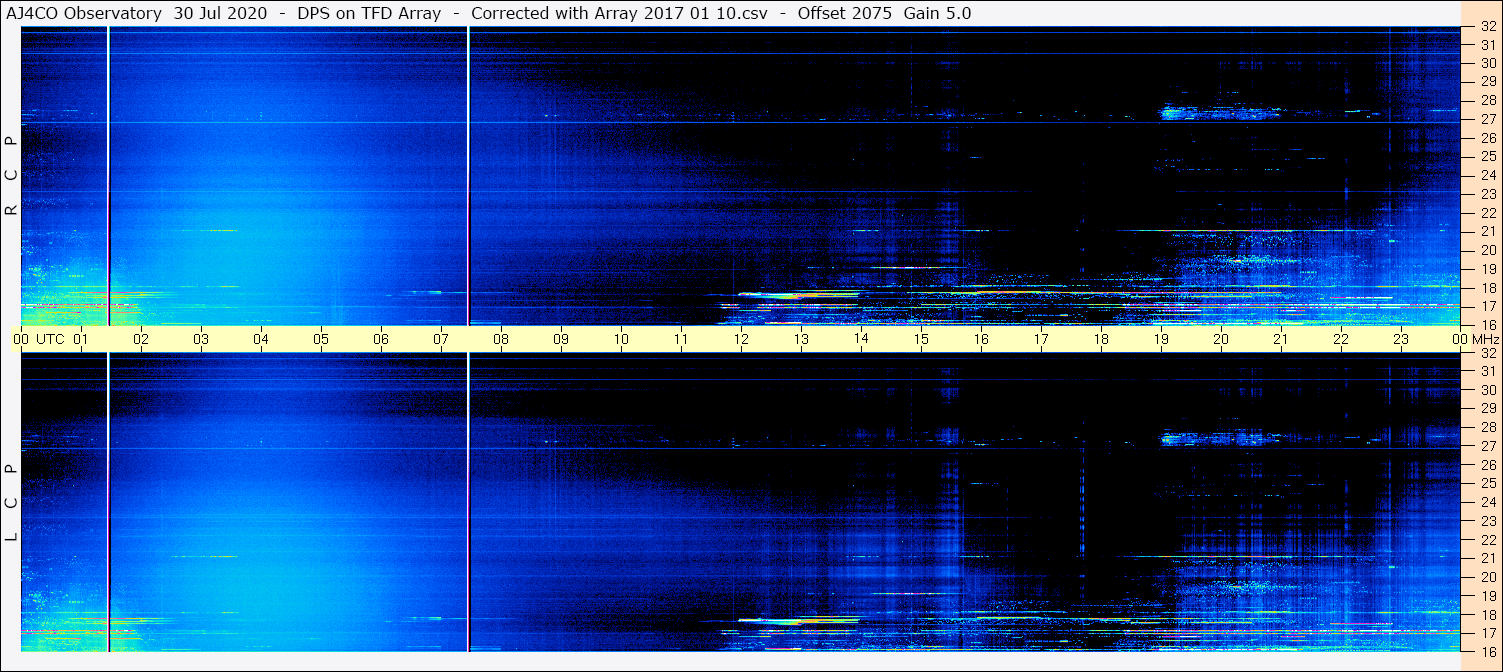Image resolution: width=1503 pixels, height=672 pixels.
Task: Click the 22 MHz label of LCP panel
Action: (x=1488, y=540)
